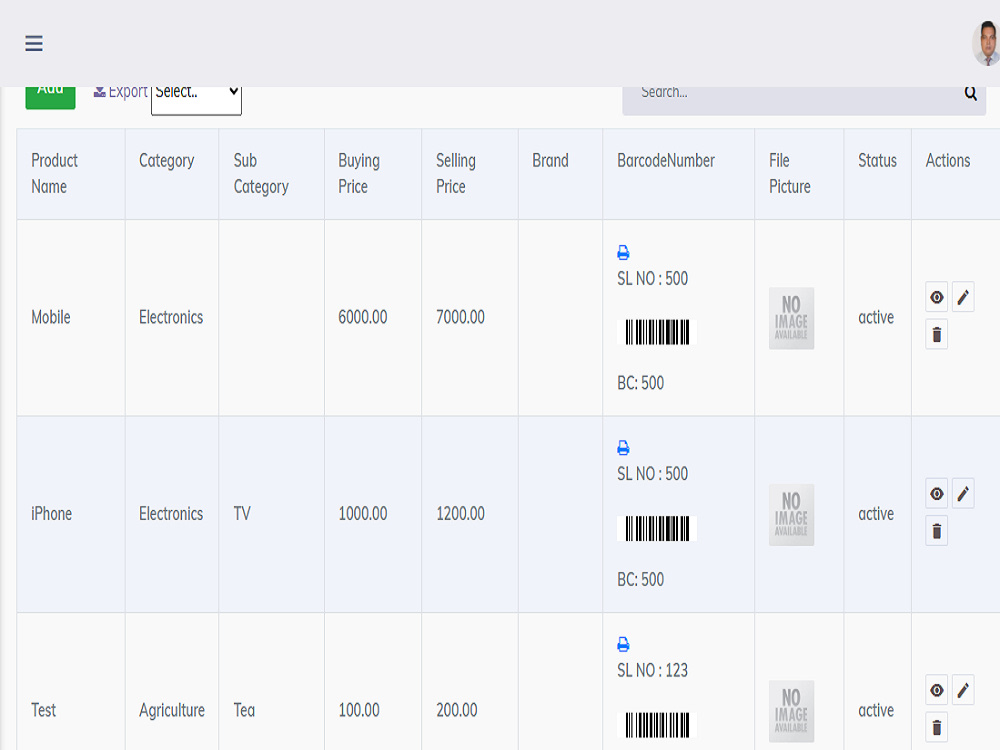
Task: Click Mobile's NO IMAGE placeholder thumbnail
Action: 791,318
